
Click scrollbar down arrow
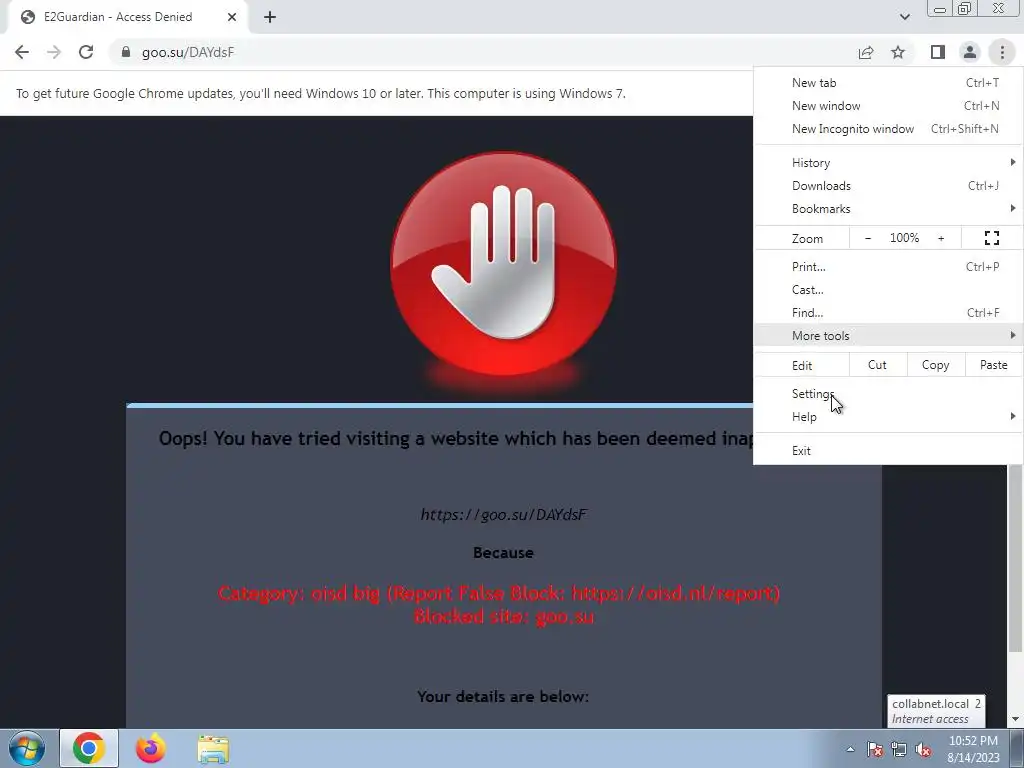1014,719
